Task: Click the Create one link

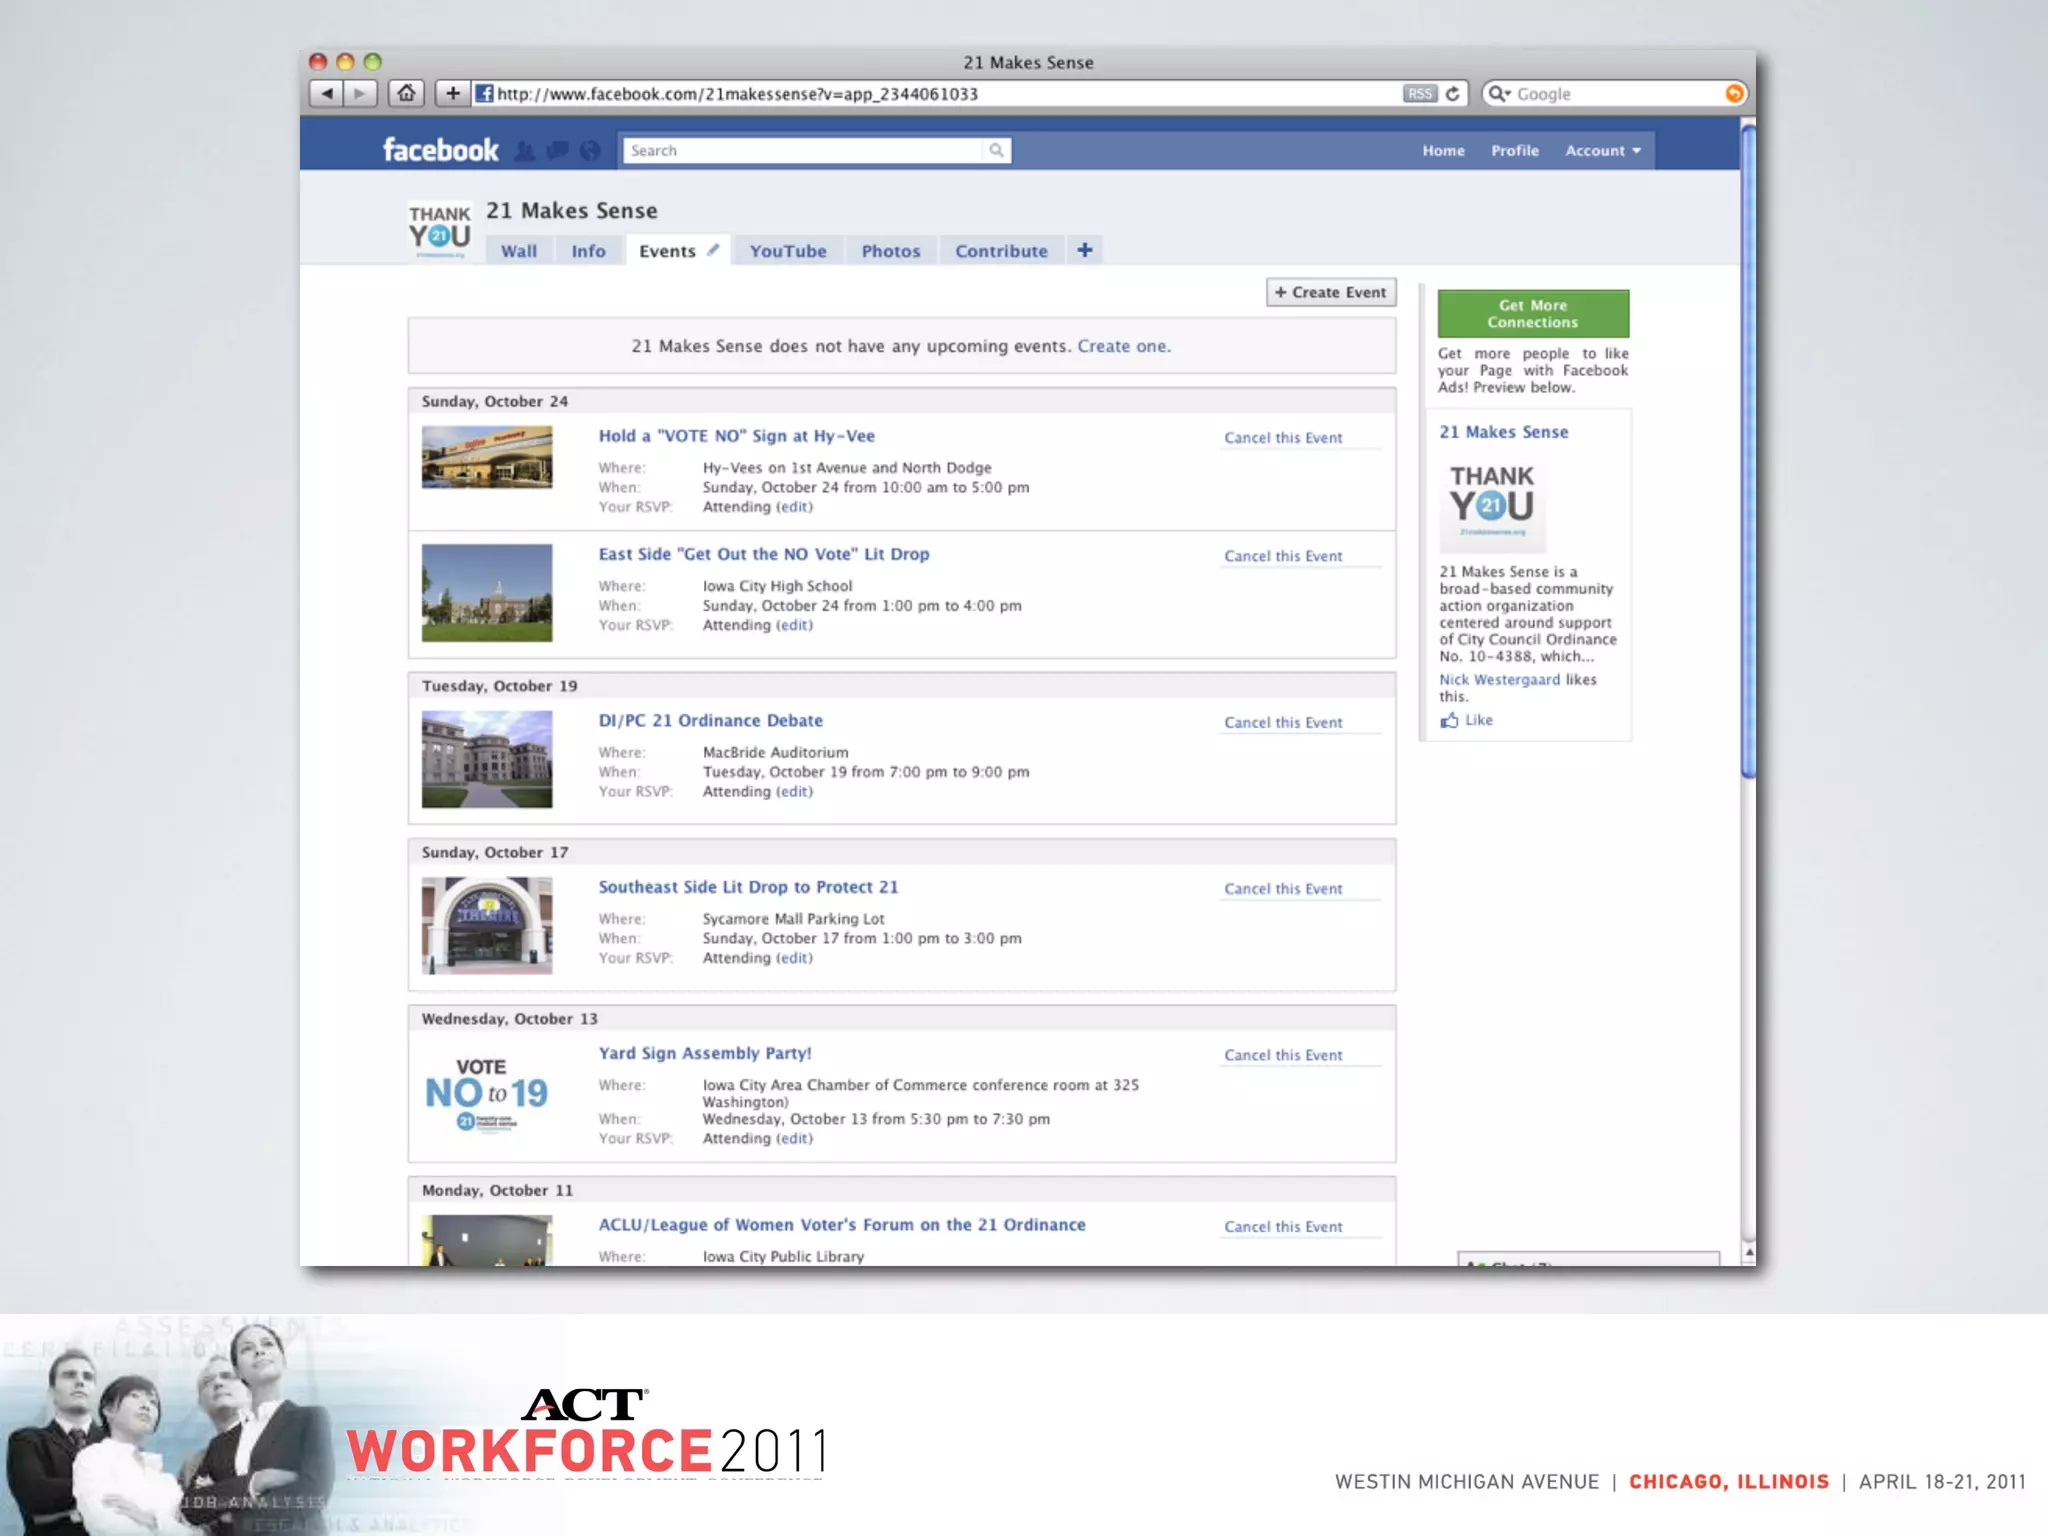Action: (1122, 346)
